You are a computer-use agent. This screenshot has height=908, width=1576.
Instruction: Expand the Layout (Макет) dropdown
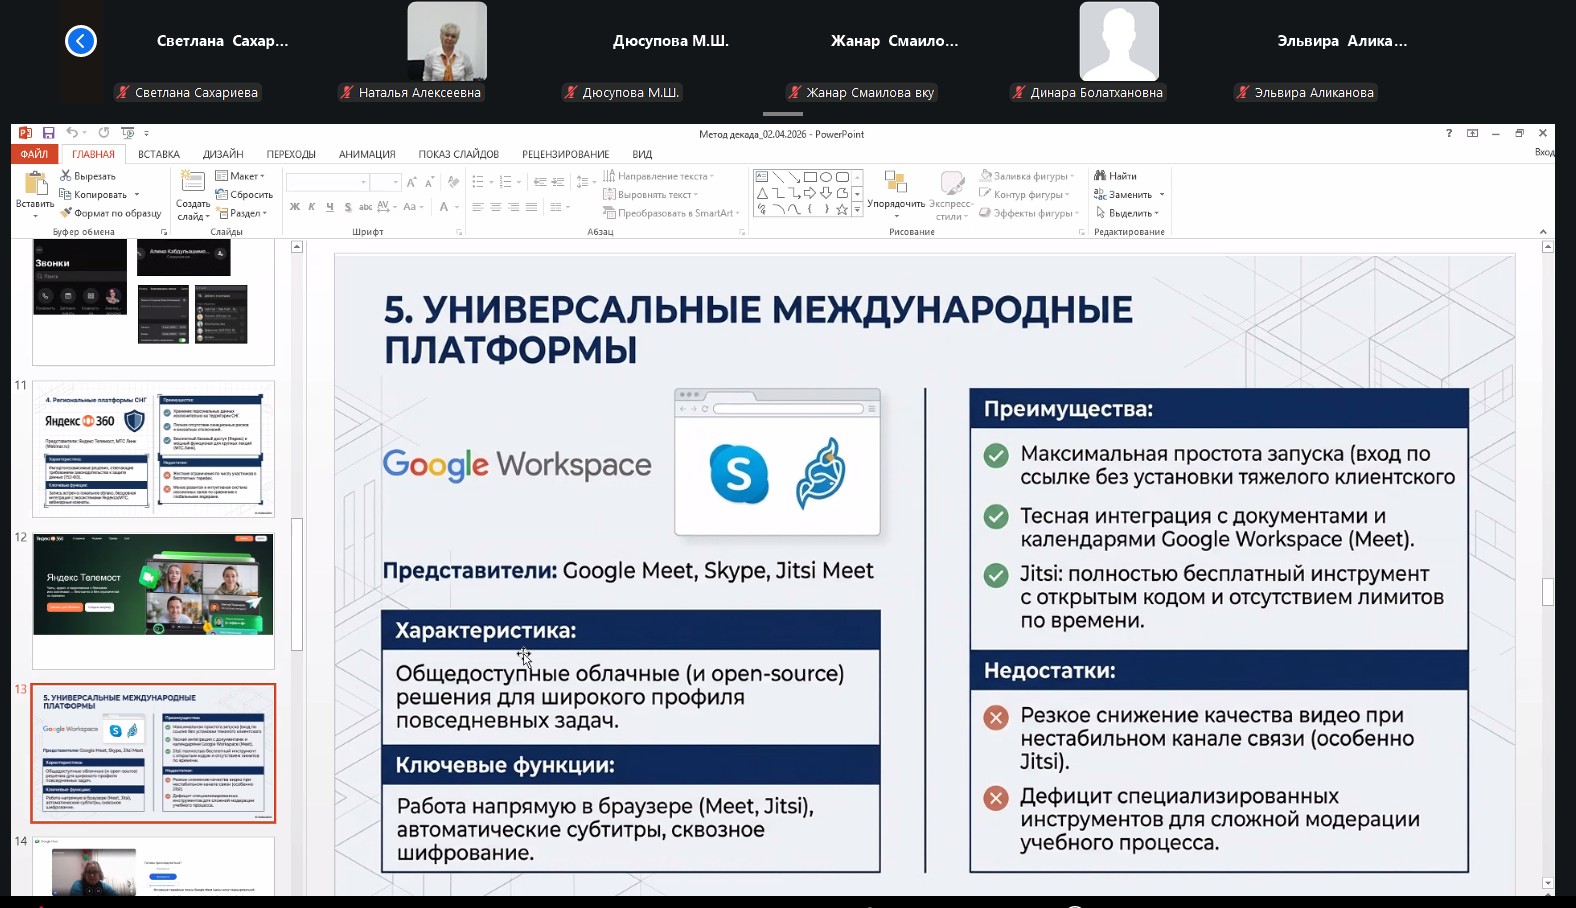241,176
